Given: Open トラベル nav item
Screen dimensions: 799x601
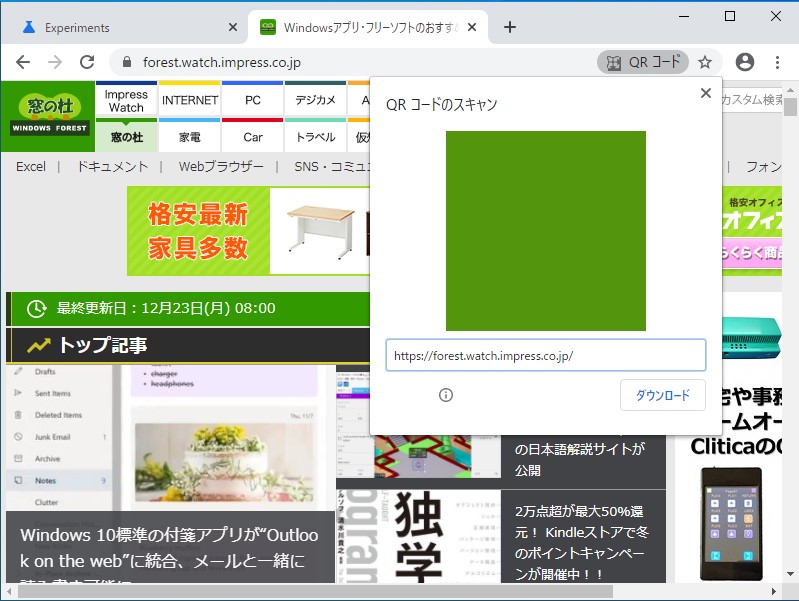Looking at the screenshot, I should pos(315,136).
